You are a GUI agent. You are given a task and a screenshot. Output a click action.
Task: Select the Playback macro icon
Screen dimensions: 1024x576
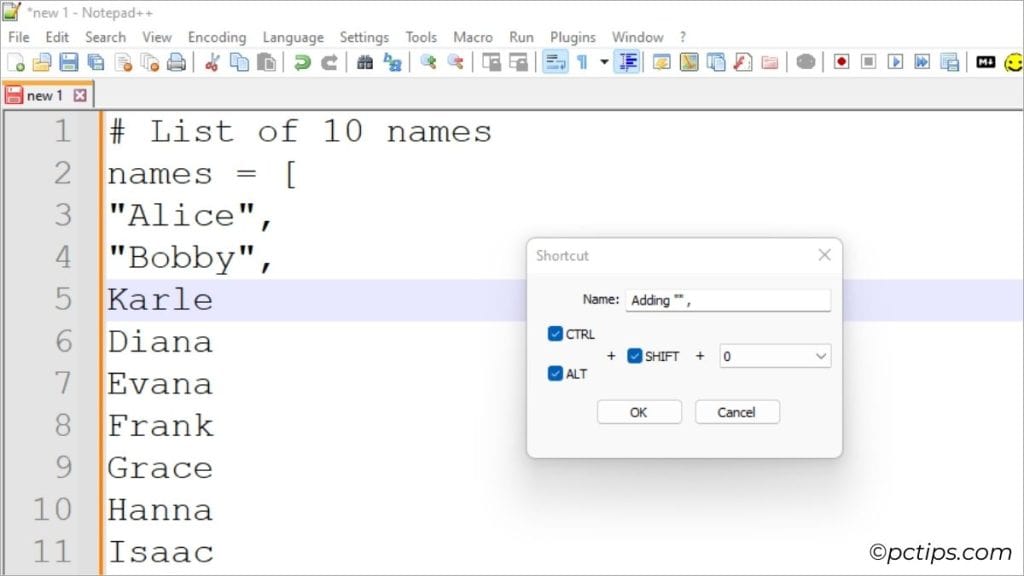(x=895, y=61)
